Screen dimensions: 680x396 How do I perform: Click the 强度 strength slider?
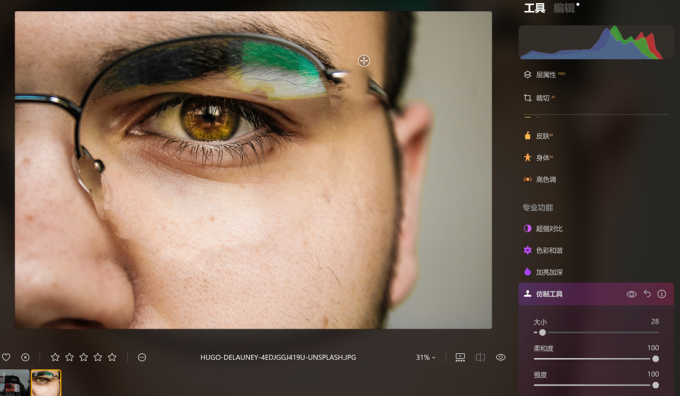(596, 385)
